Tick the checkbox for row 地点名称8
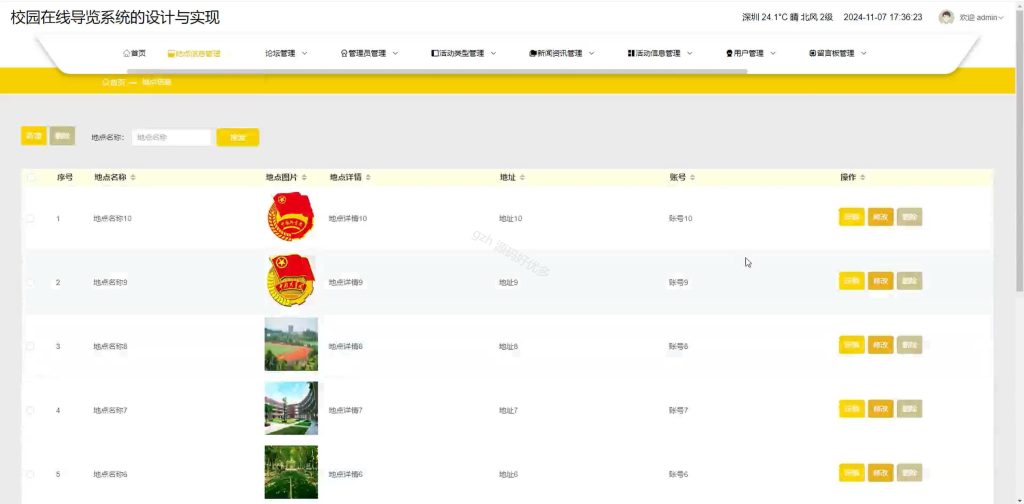Image resolution: width=1024 pixels, height=504 pixels. point(30,346)
